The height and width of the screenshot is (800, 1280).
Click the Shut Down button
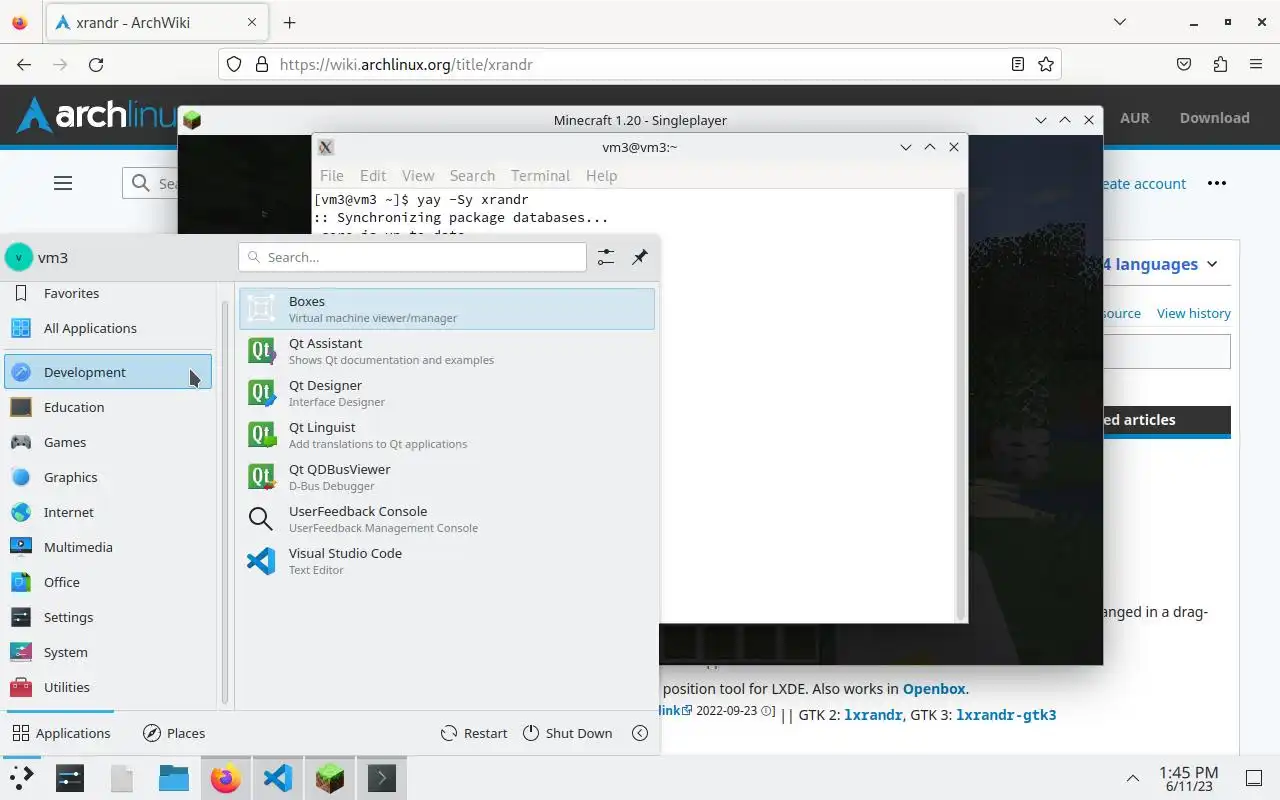(568, 733)
